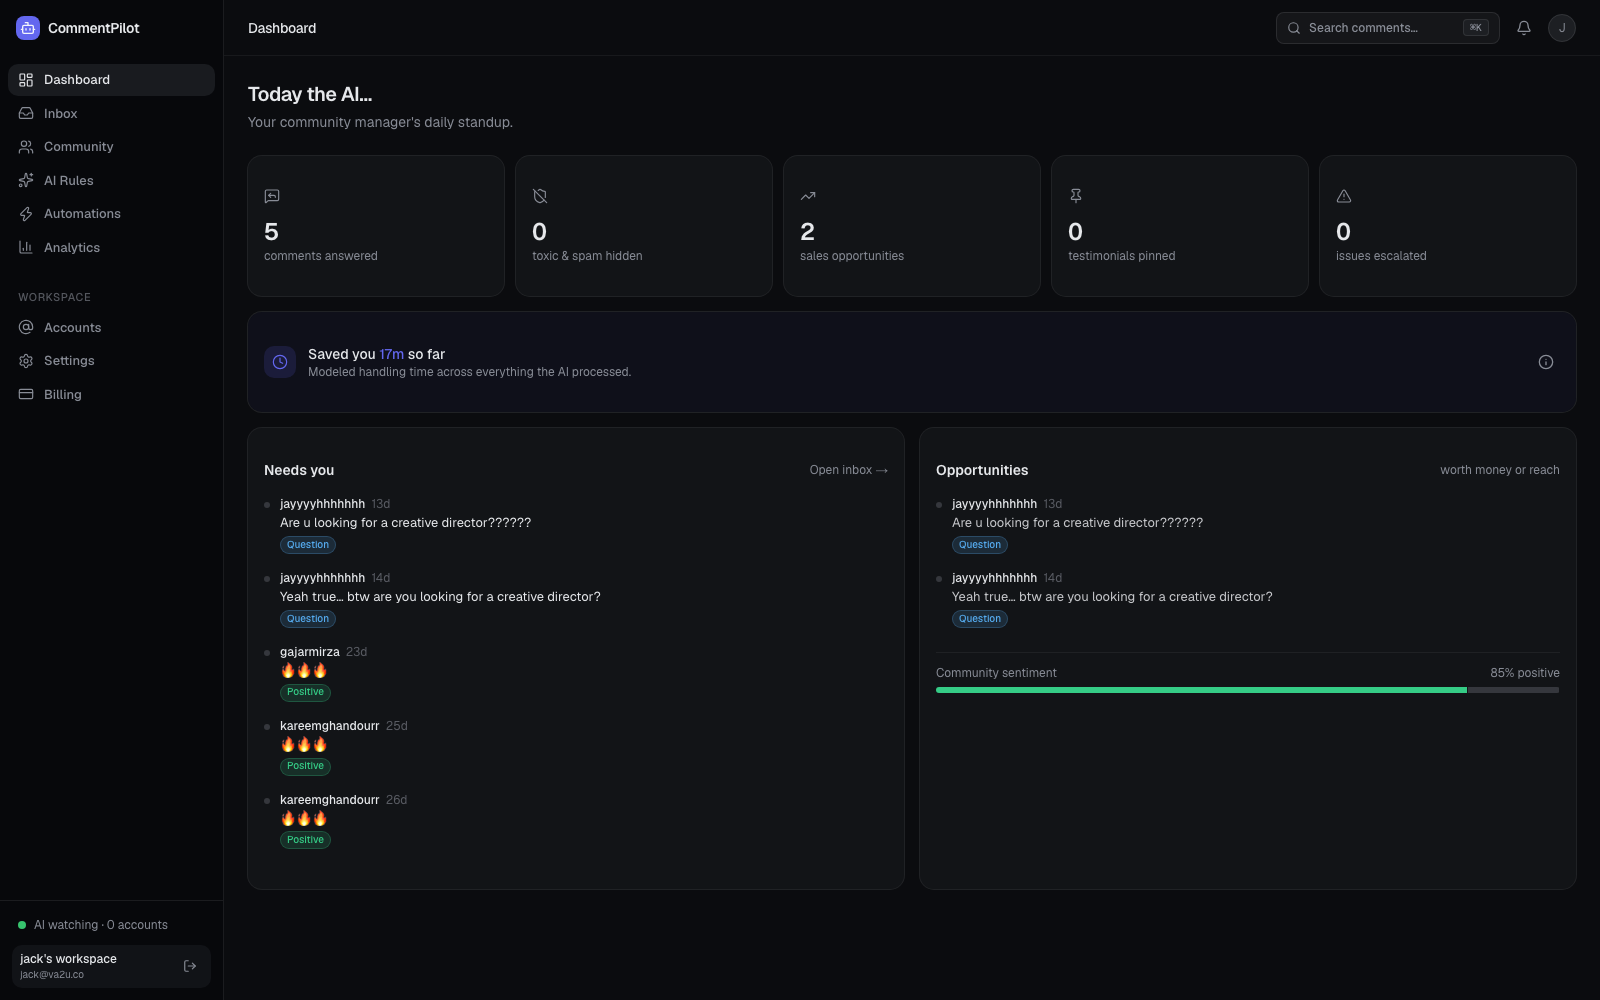This screenshot has height=1000, width=1600.
Task: Click the 17m saved time value
Action: [391, 354]
